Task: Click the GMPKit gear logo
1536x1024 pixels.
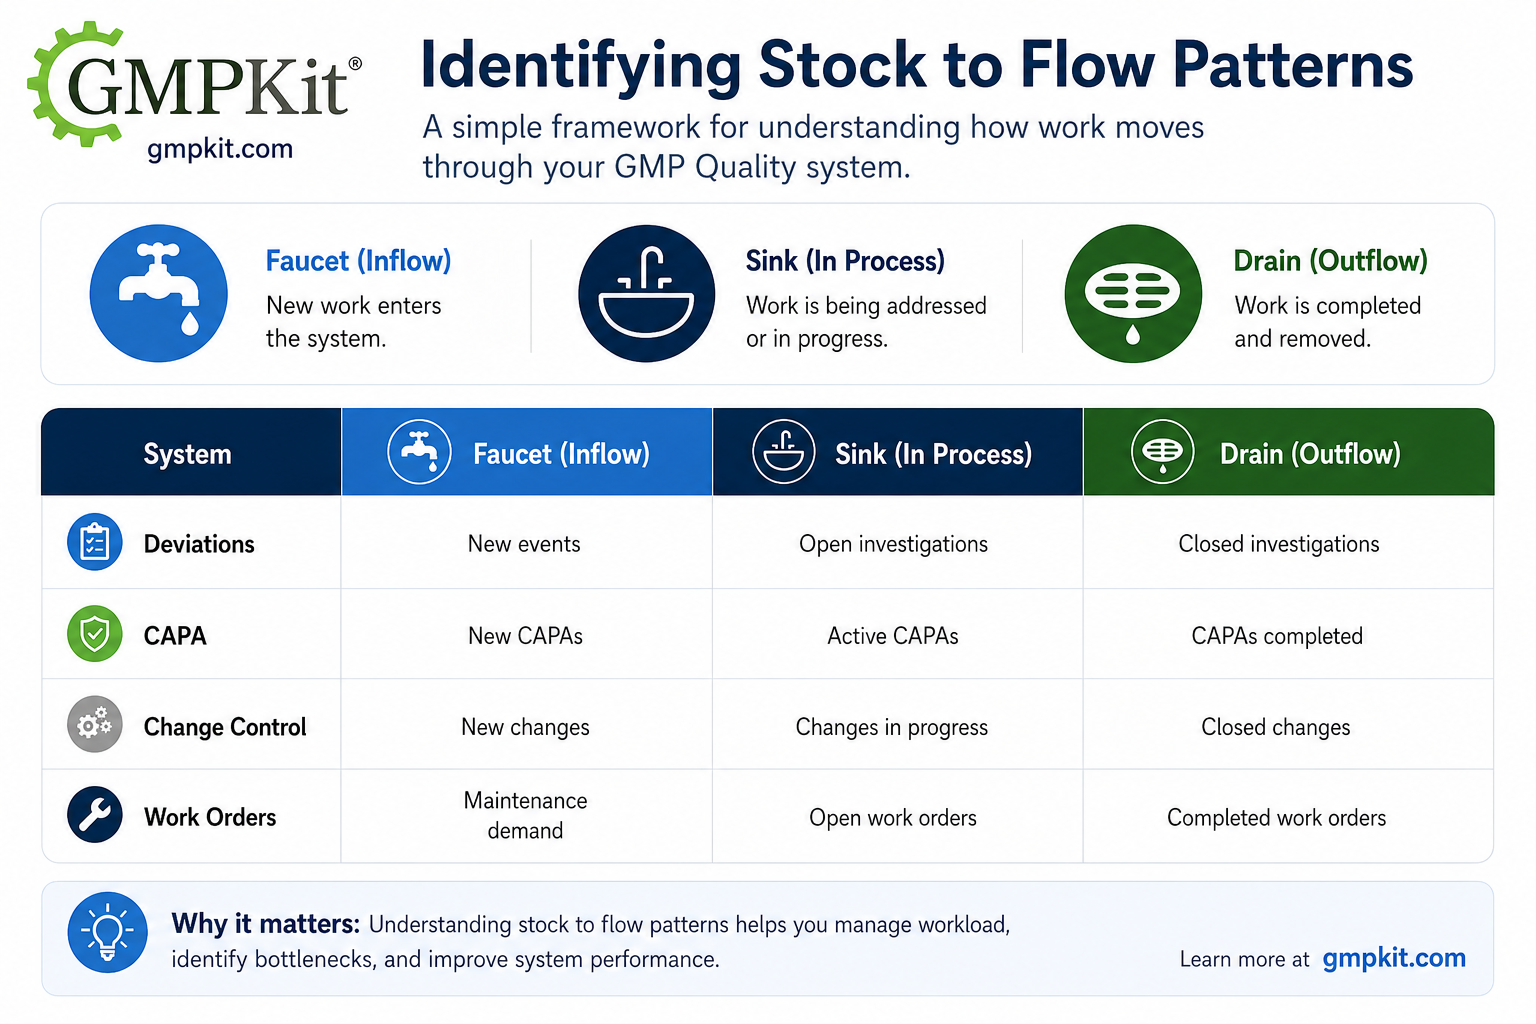Action: click(x=194, y=83)
